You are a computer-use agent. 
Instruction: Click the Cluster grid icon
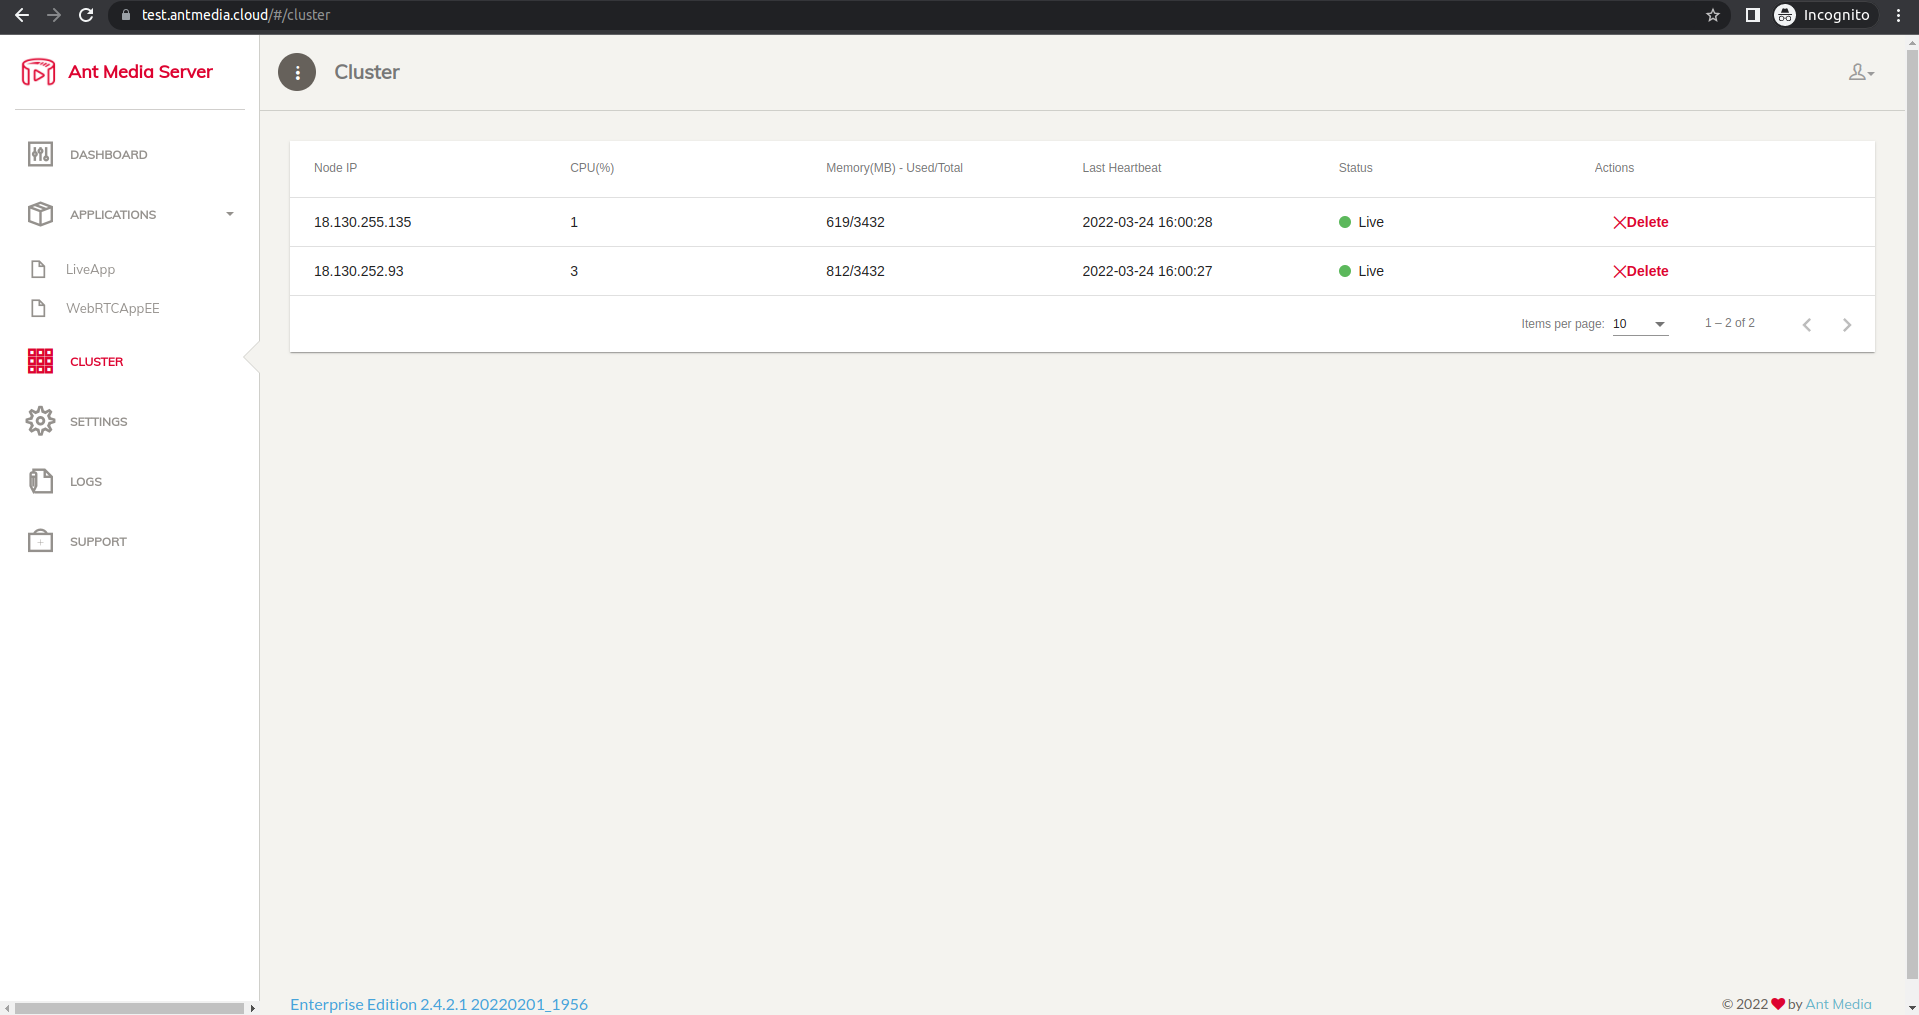(x=40, y=361)
